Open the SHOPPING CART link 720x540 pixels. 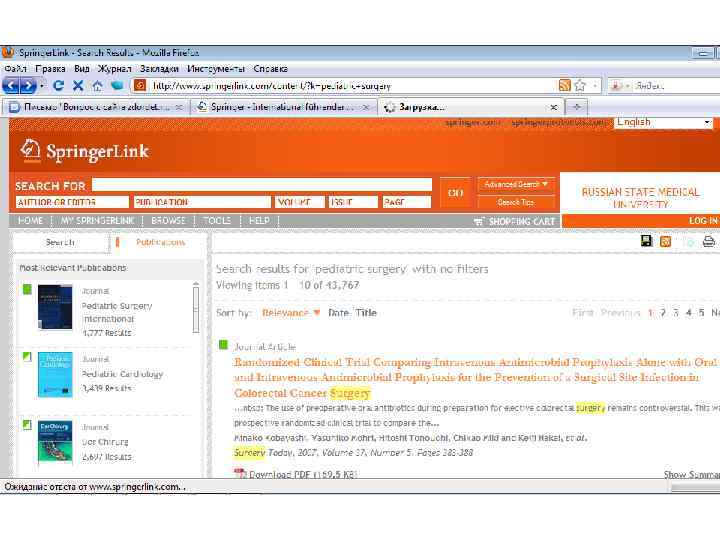click(515, 222)
